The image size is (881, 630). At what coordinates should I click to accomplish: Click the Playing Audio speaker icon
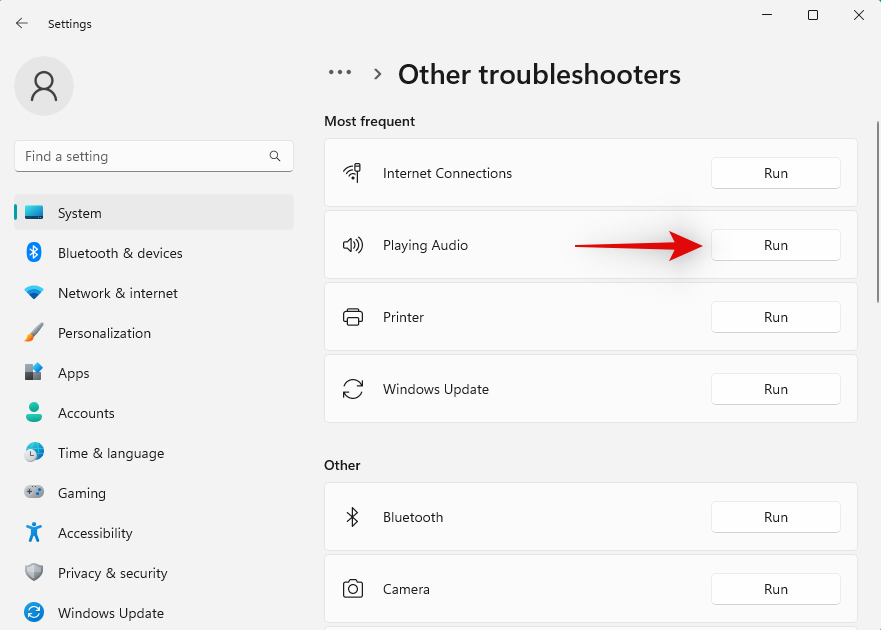[x=353, y=244]
